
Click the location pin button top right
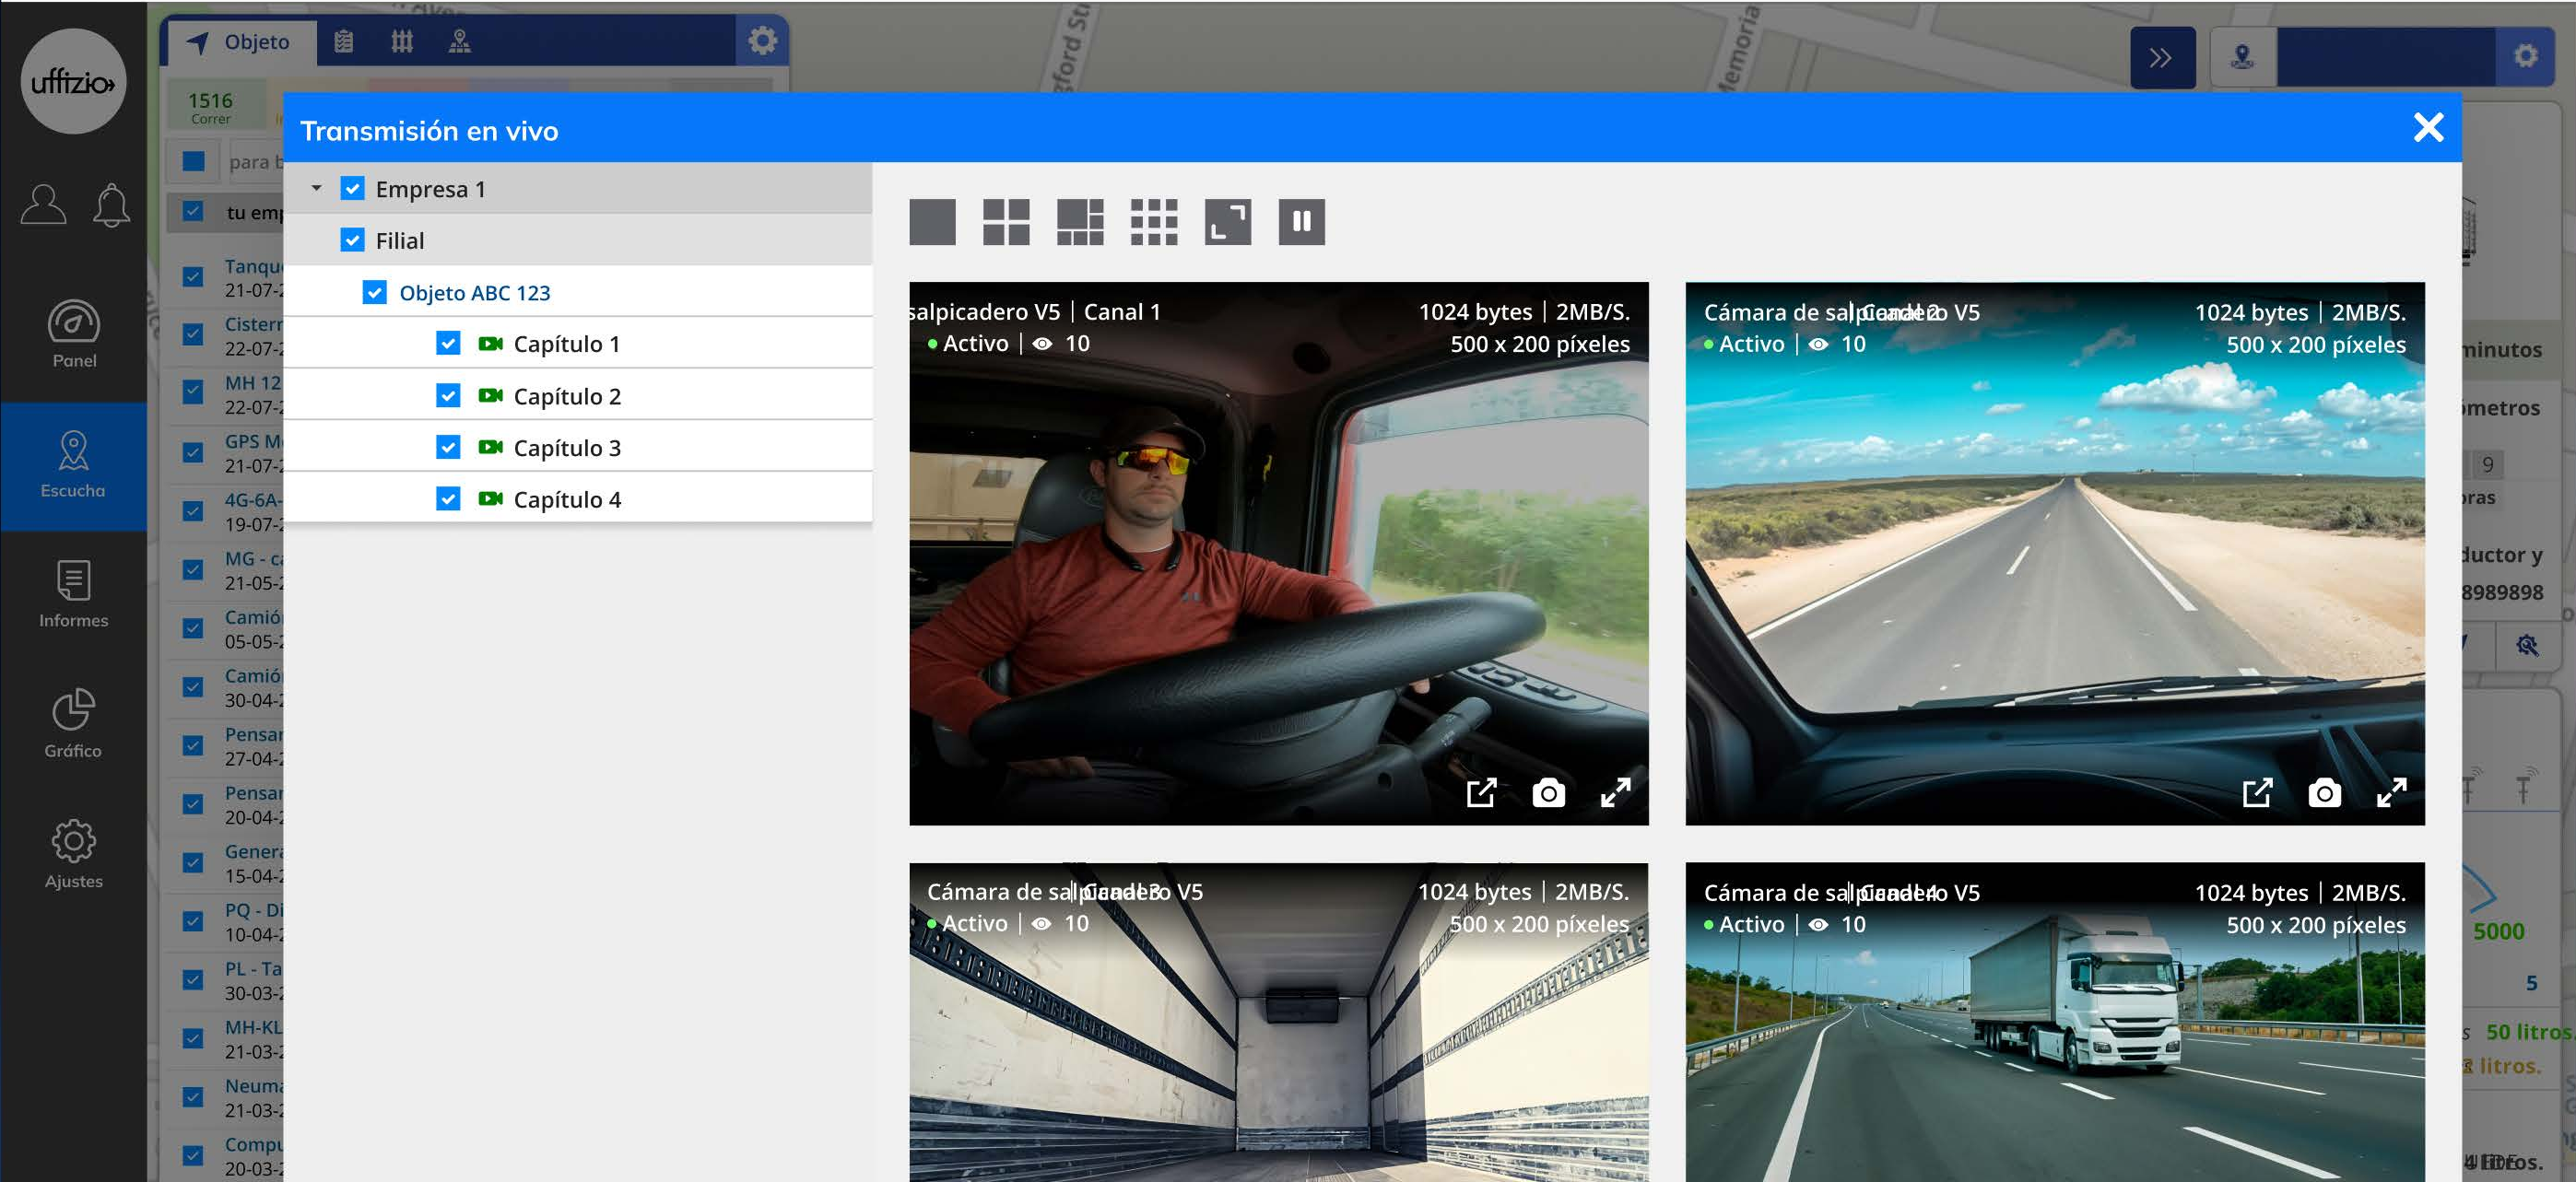(x=2242, y=57)
